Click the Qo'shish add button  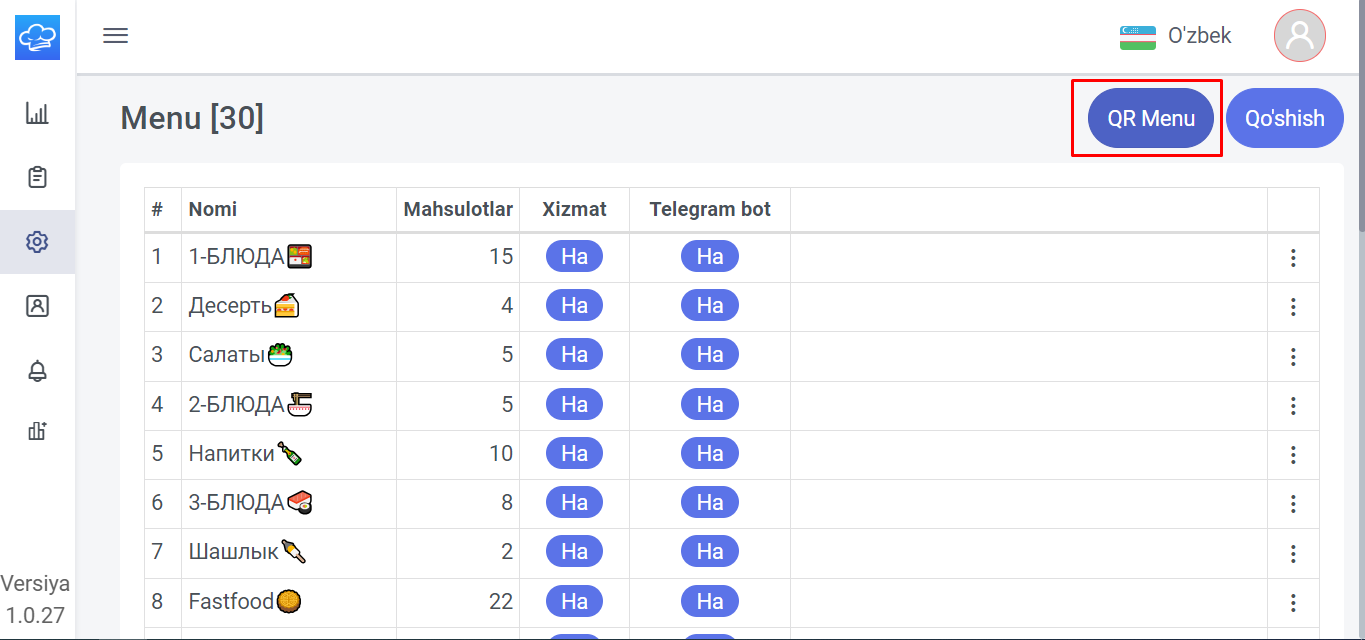click(1284, 118)
